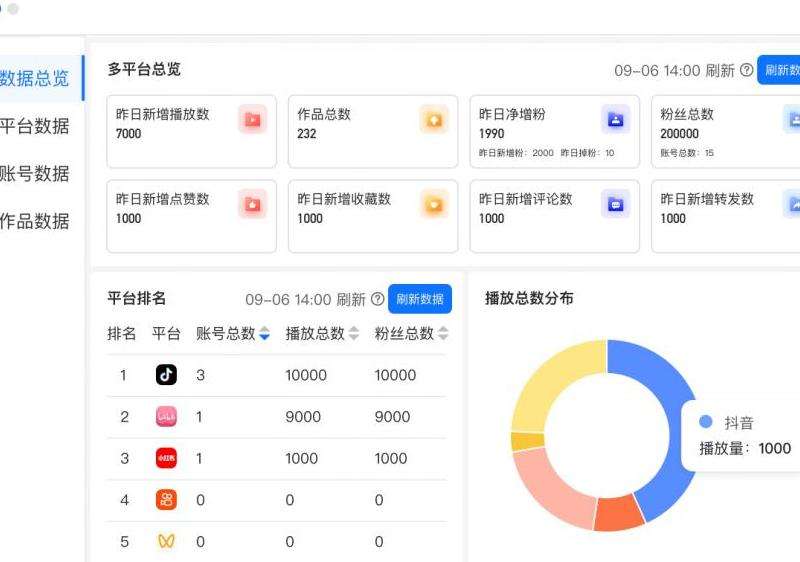Switch to 账号数据 in the sidebar
This screenshot has width=800, height=562.
pos(35,174)
